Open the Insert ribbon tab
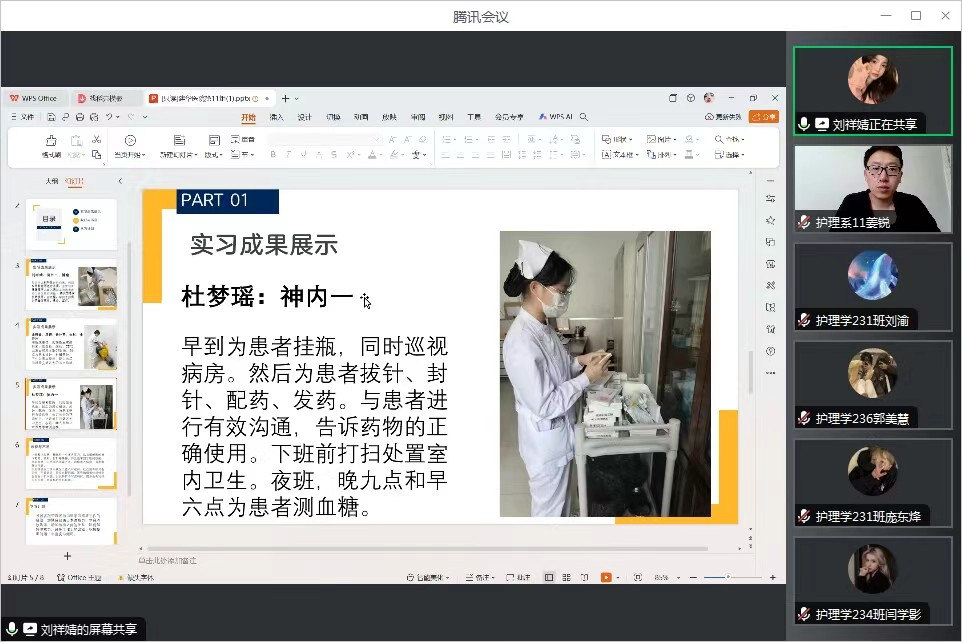 point(276,117)
